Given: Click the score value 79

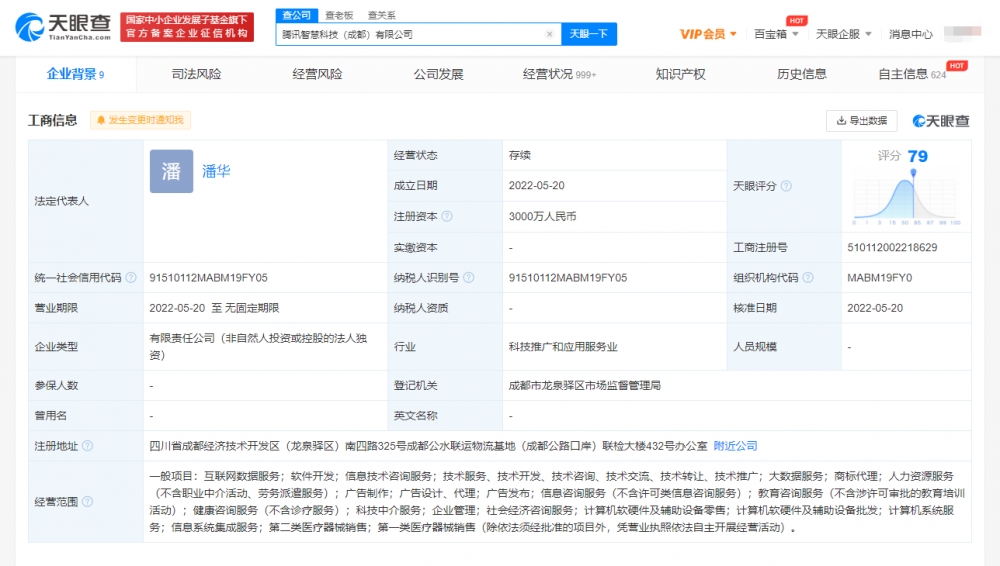Looking at the screenshot, I should 918,156.
